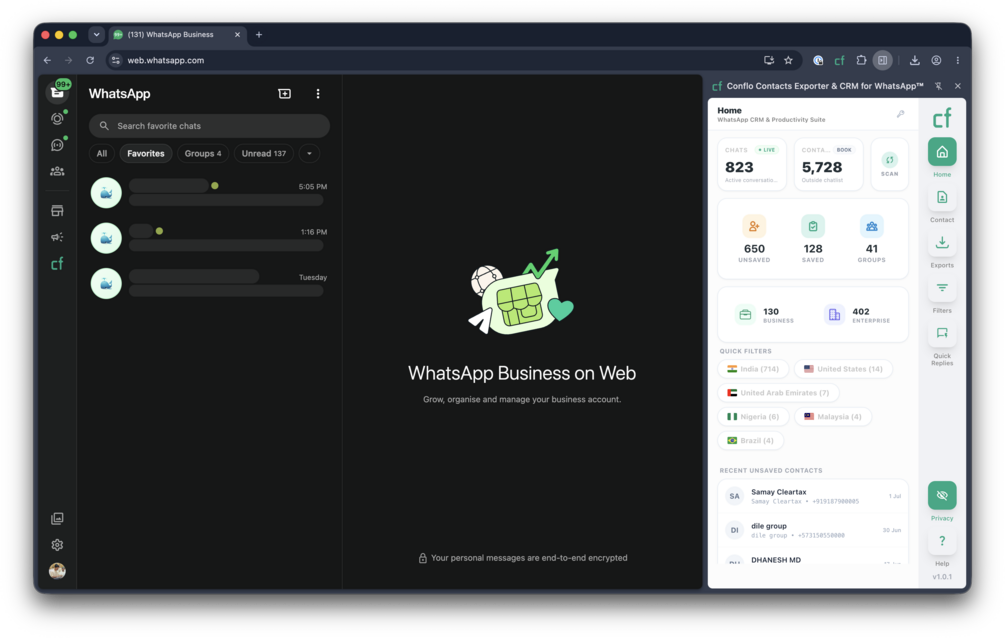This screenshot has width=1005, height=638.
Task: Open the megaphone advertise icon
Action: (x=58, y=237)
